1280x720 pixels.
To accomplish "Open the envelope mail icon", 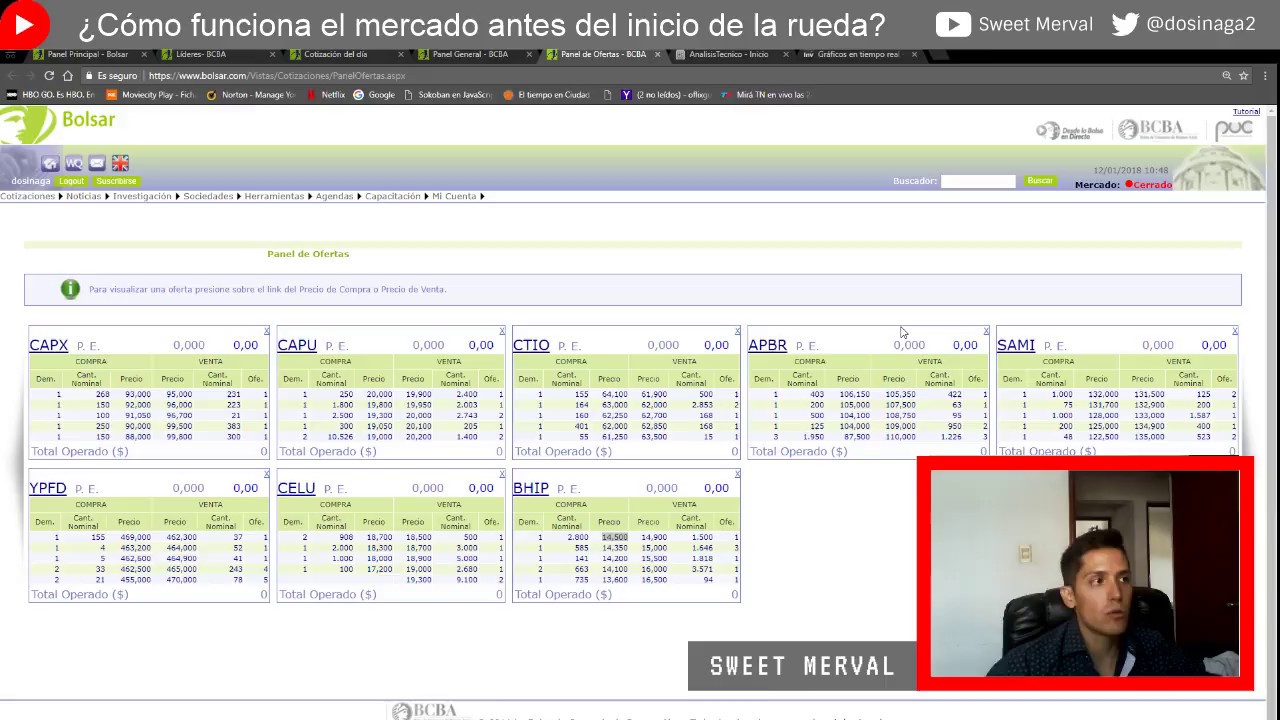I will coord(97,163).
